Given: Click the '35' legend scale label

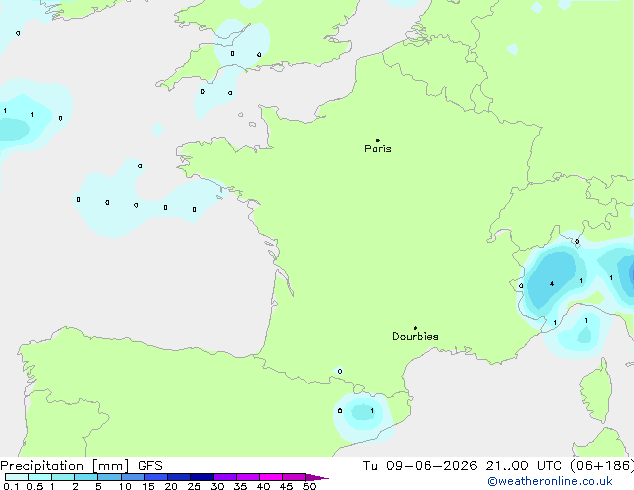Looking at the screenshot, I should tap(240, 486).
